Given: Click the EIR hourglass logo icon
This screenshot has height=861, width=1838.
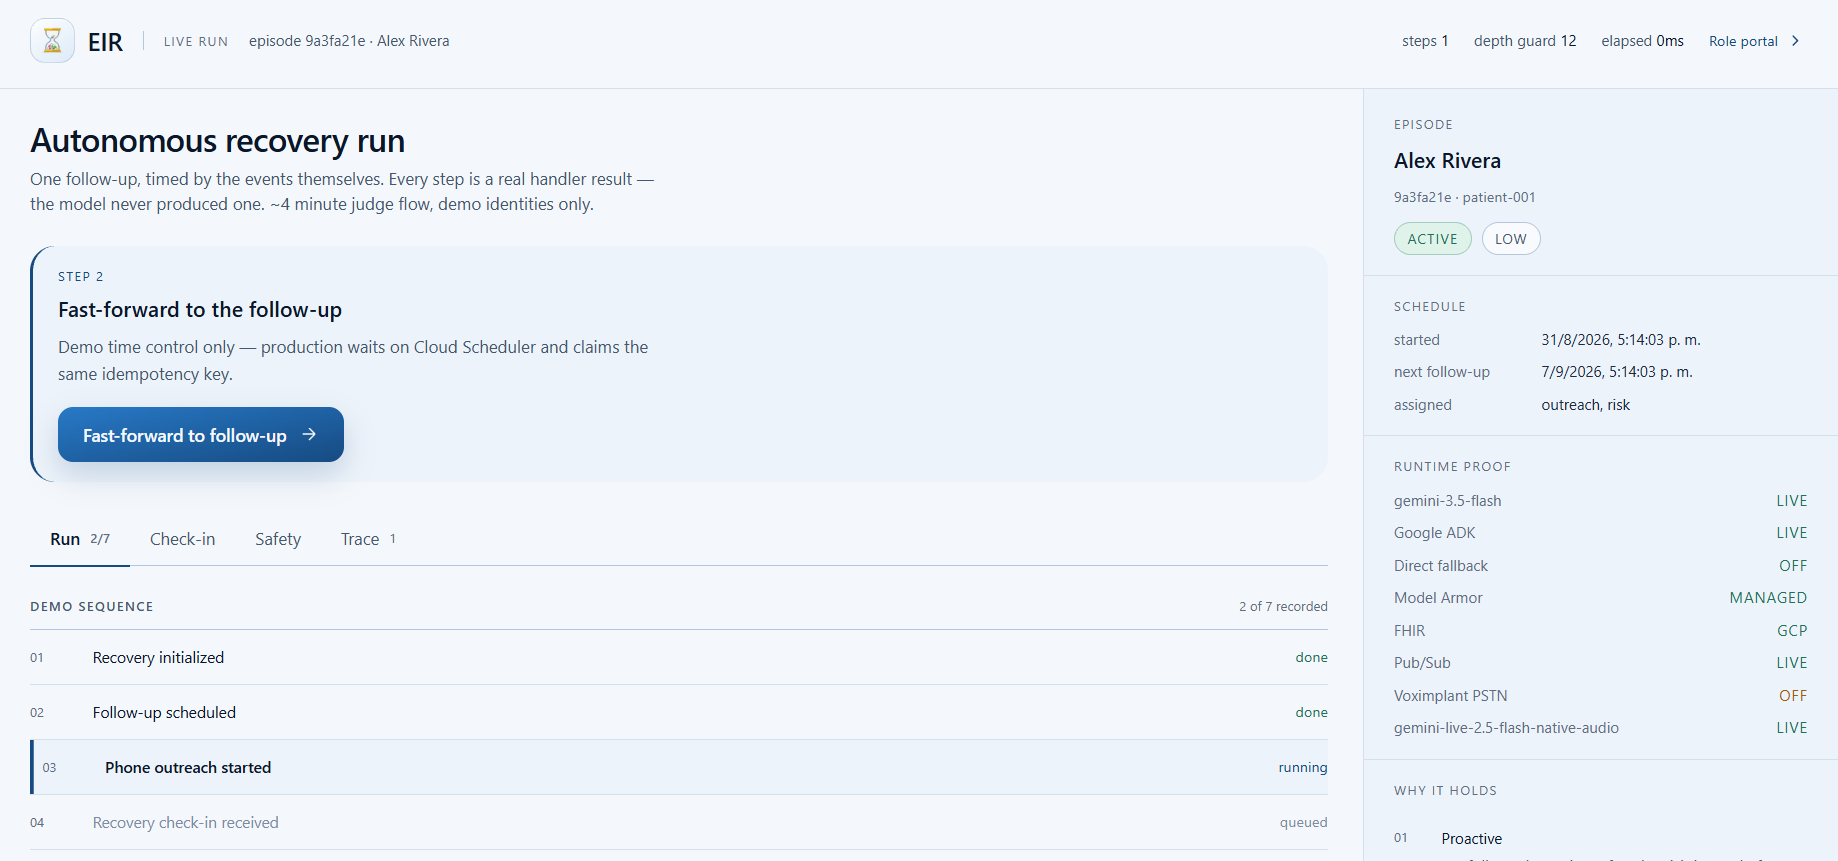Looking at the screenshot, I should point(52,41).
